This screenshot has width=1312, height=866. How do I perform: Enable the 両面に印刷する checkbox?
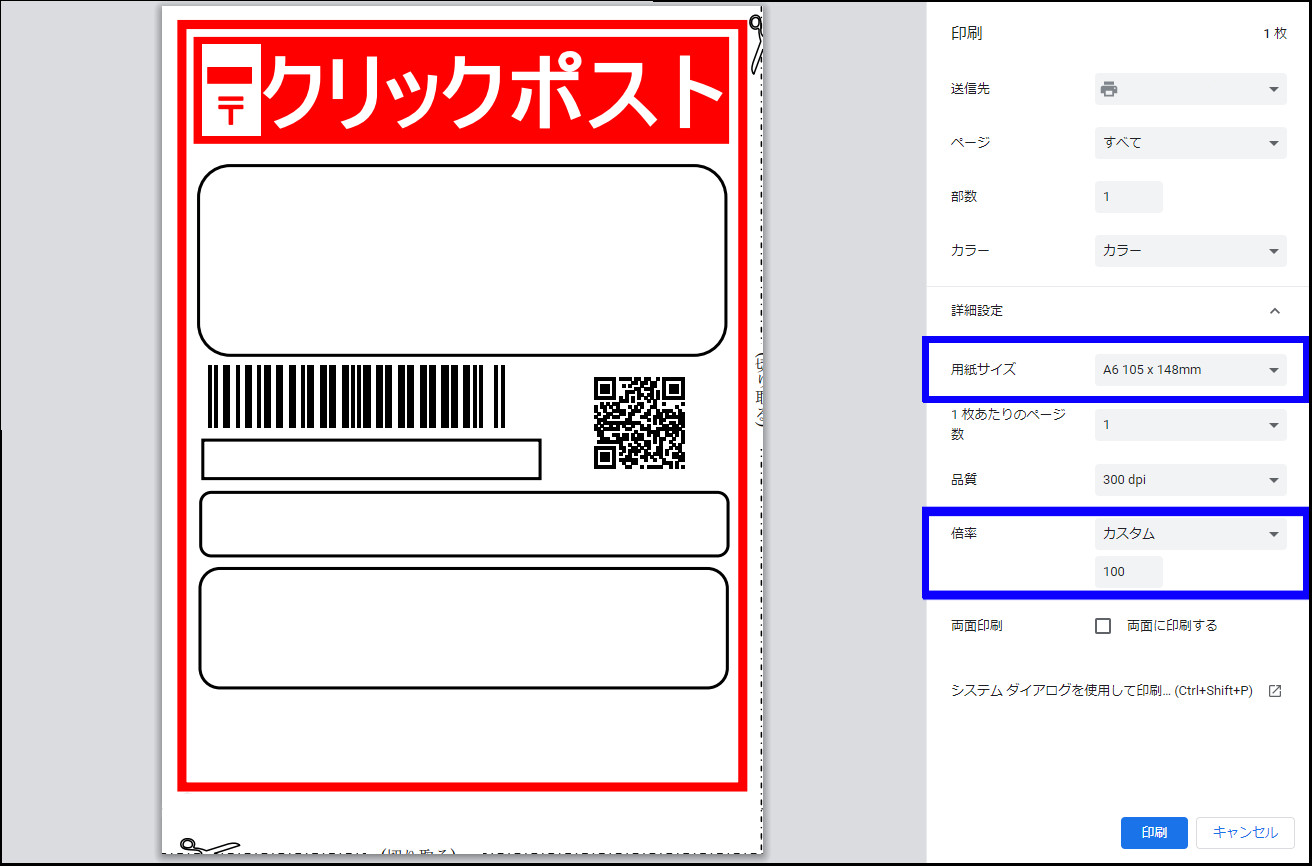click(1103, 626)
